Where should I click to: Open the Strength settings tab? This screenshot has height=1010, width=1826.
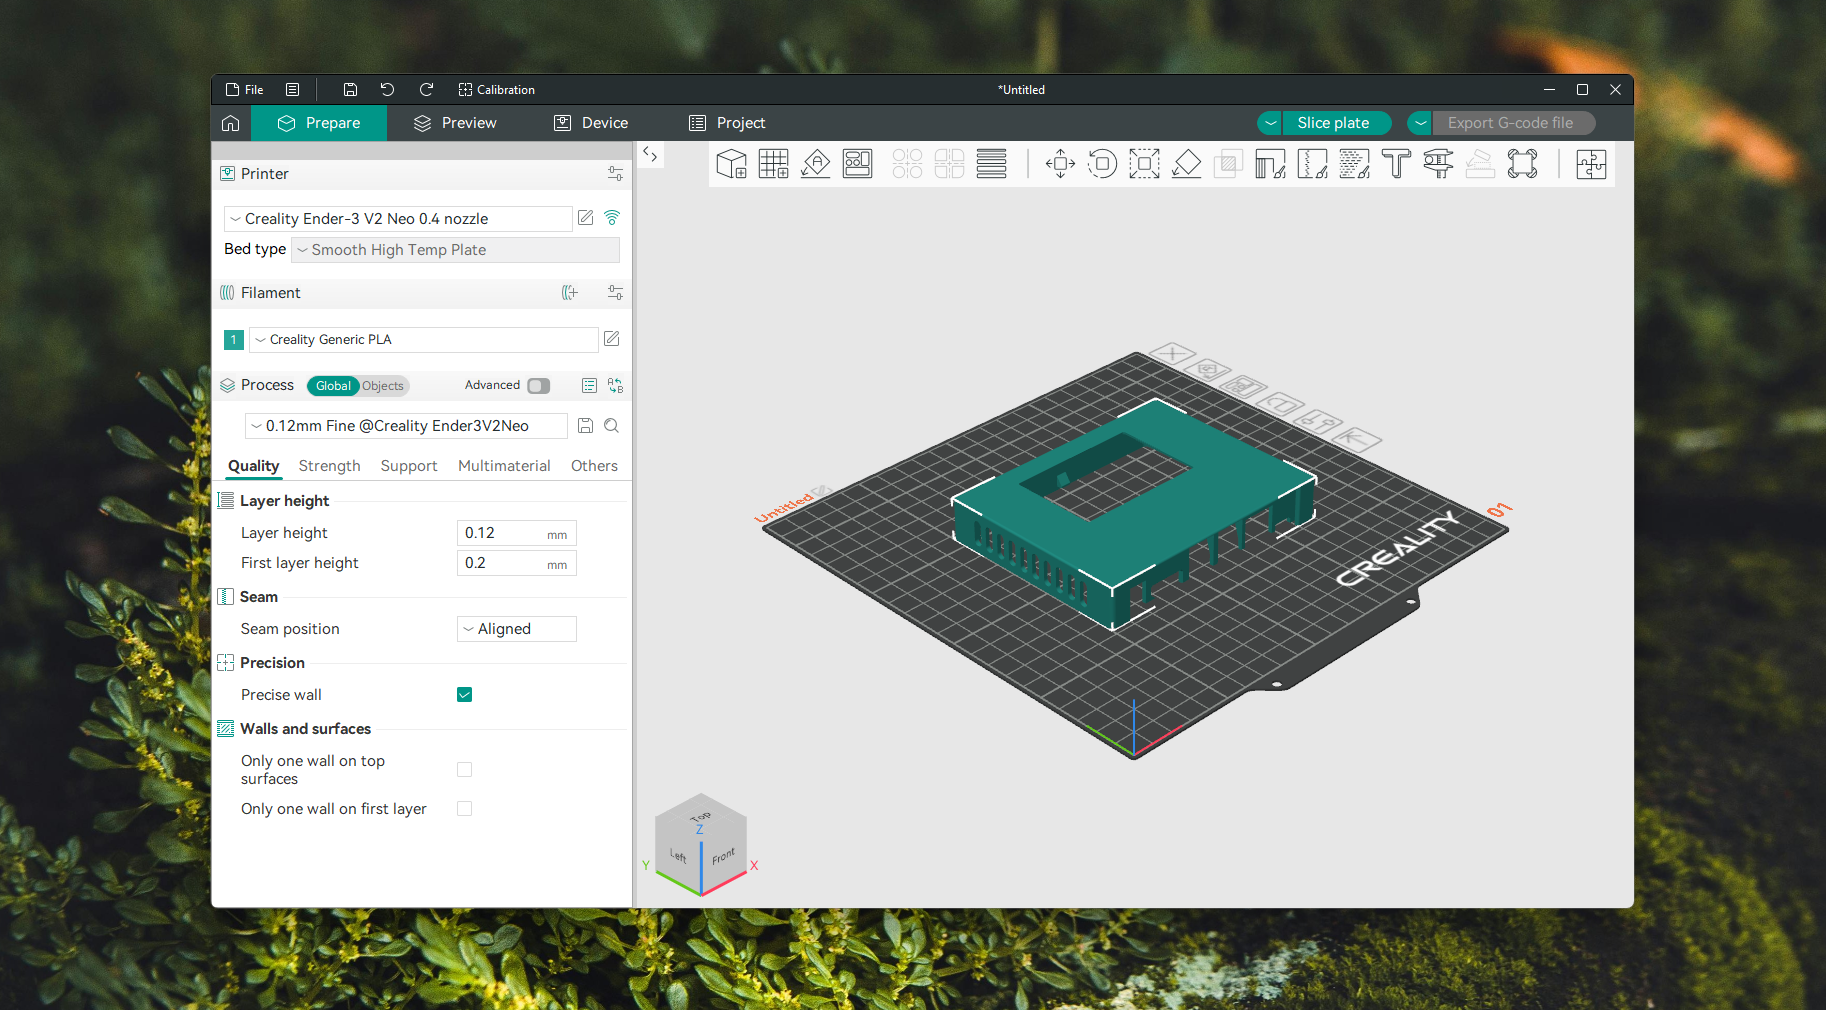[329, 466]
